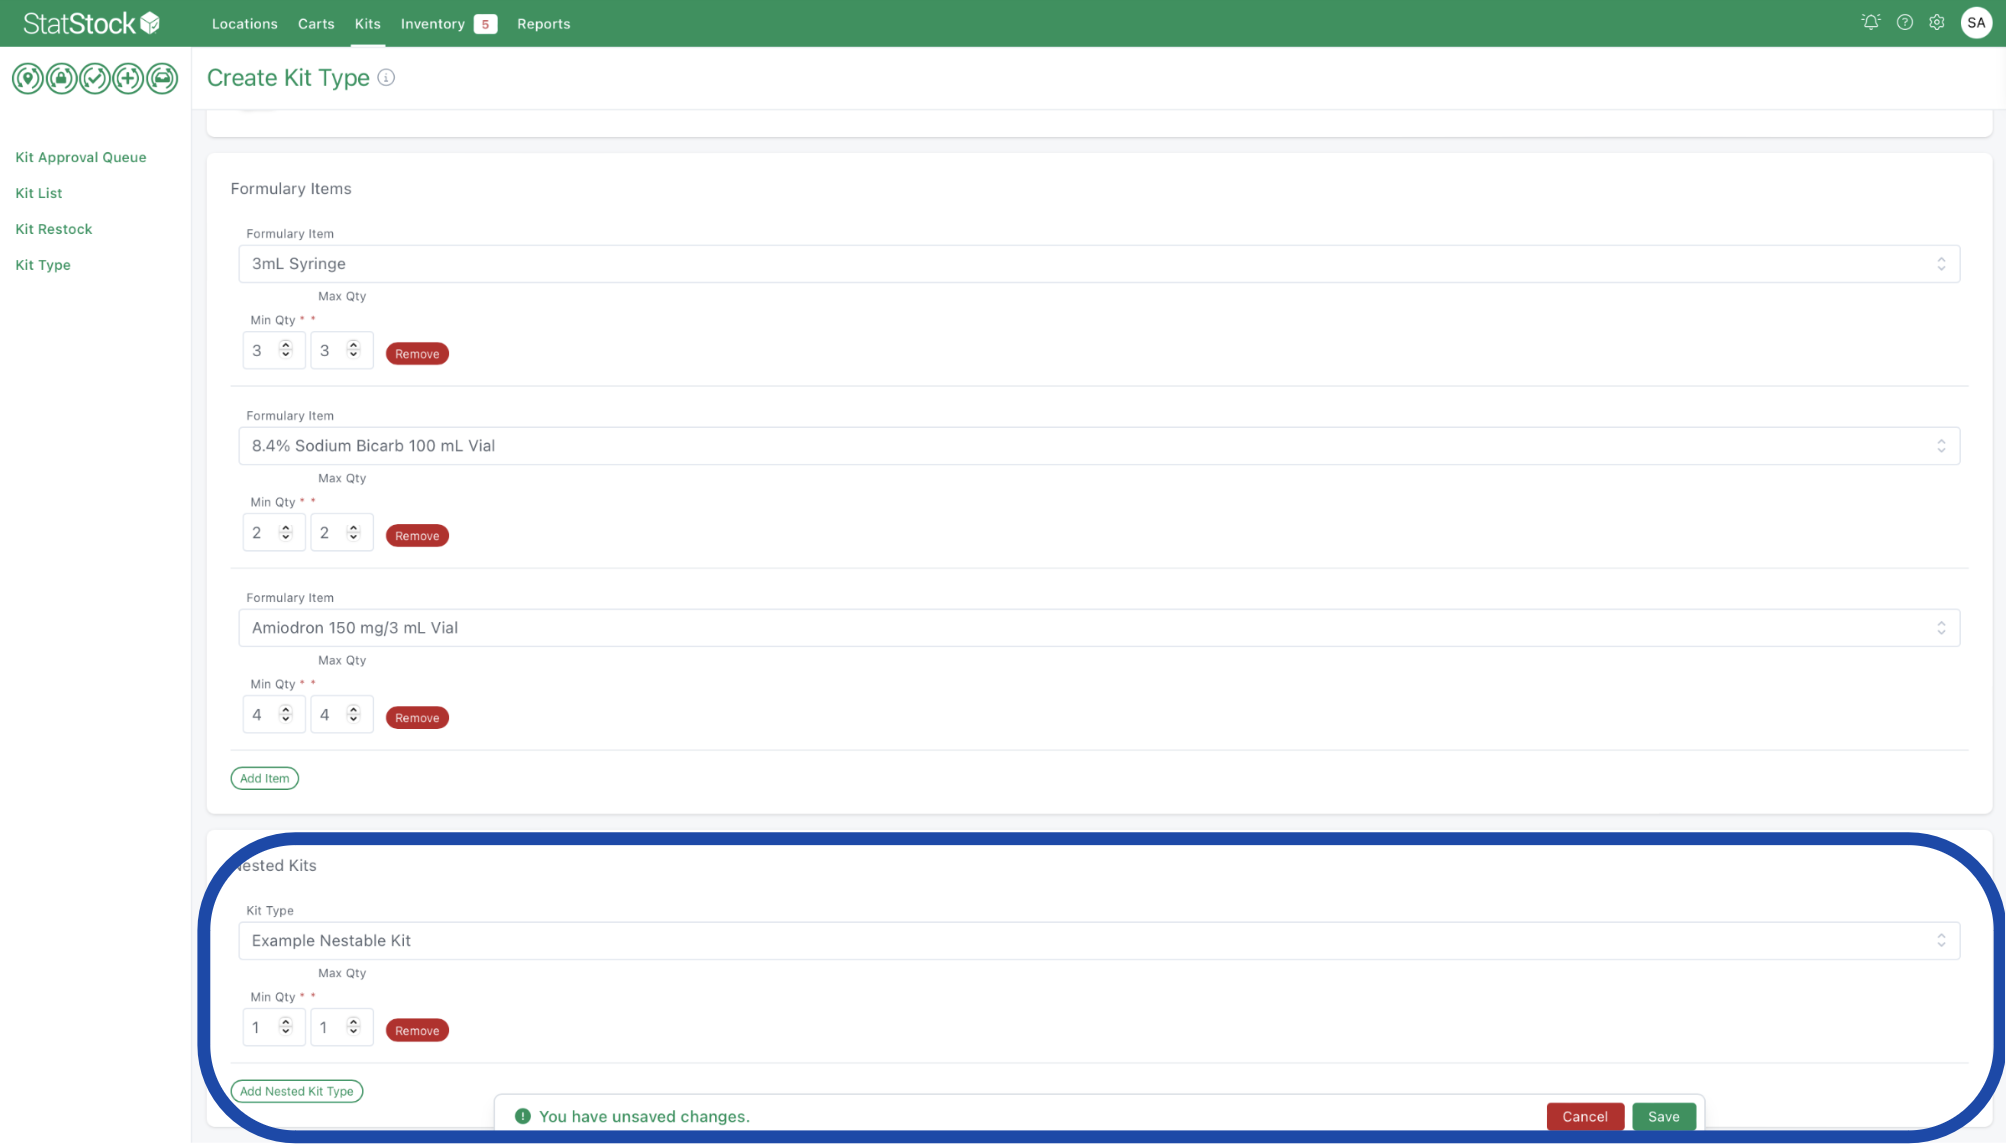Click the Max Qty stepper for Amiodron
The image size is (2006, 1146).
(x=353, y=714)
